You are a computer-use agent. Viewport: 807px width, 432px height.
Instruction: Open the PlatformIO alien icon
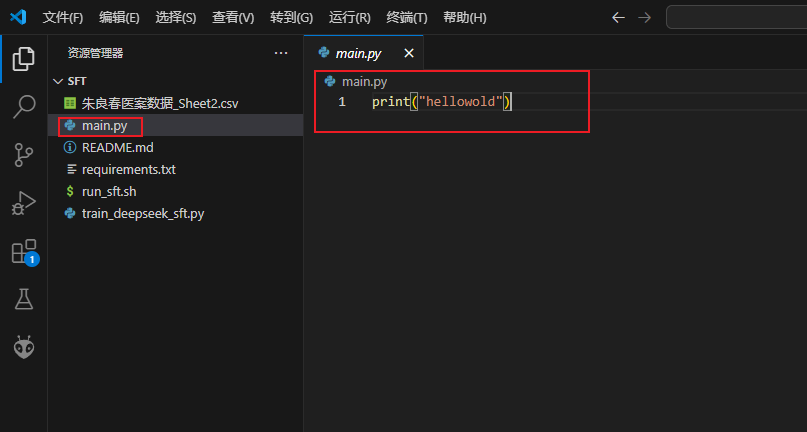point(24,347)
